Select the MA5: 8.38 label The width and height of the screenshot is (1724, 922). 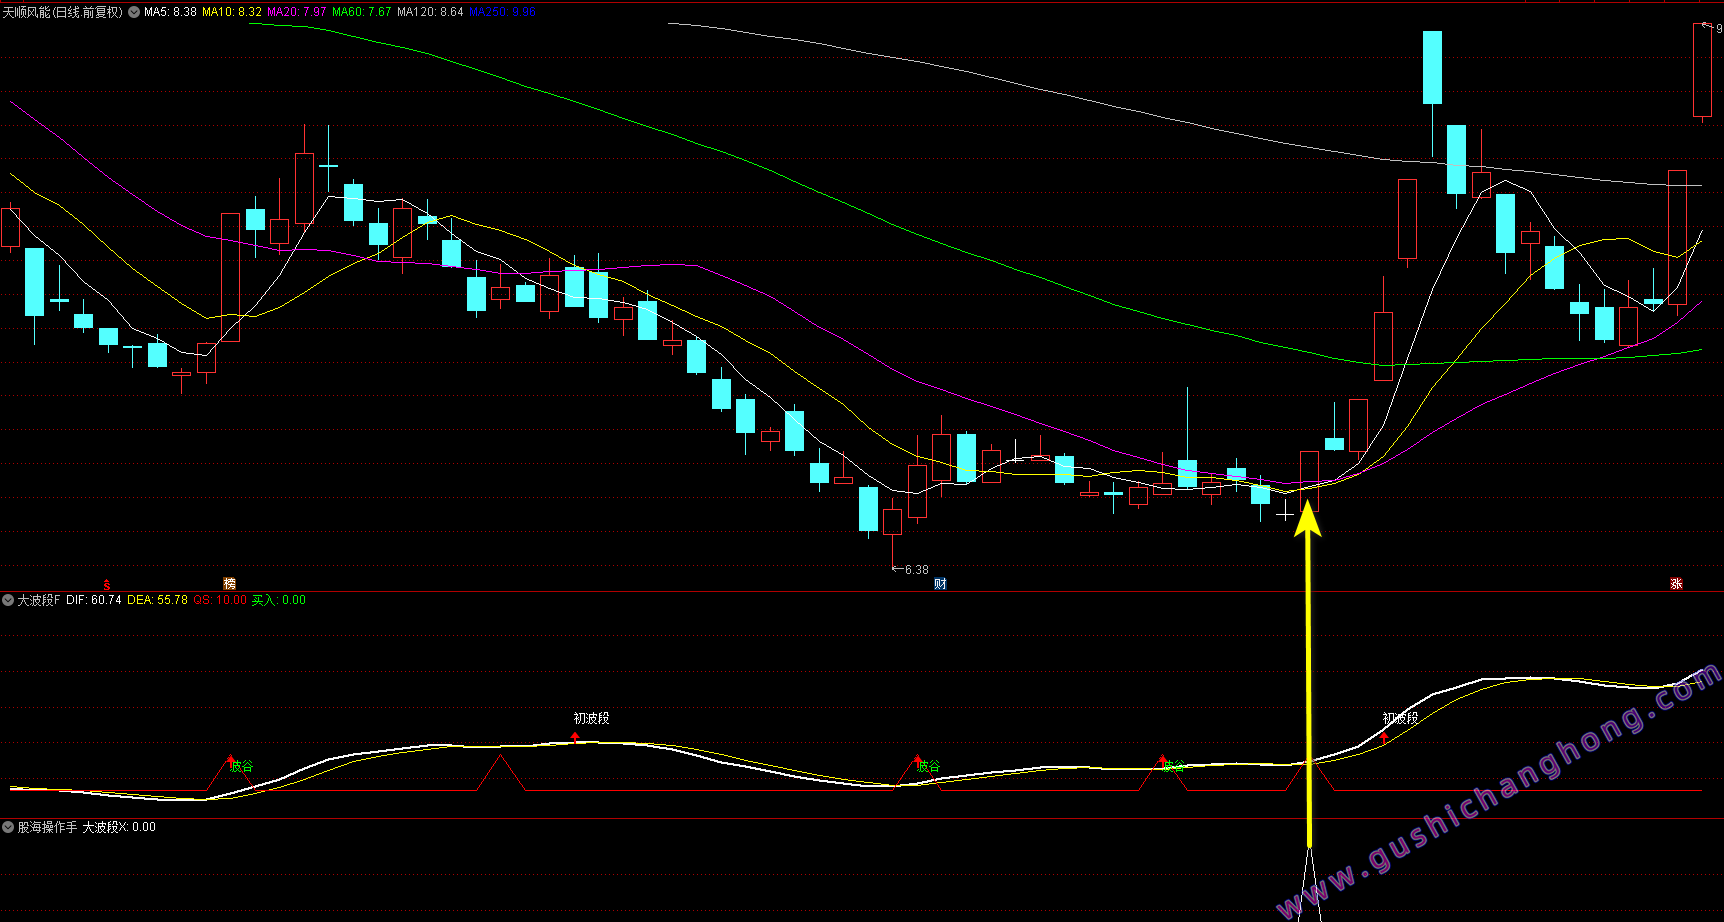[170, 12]
